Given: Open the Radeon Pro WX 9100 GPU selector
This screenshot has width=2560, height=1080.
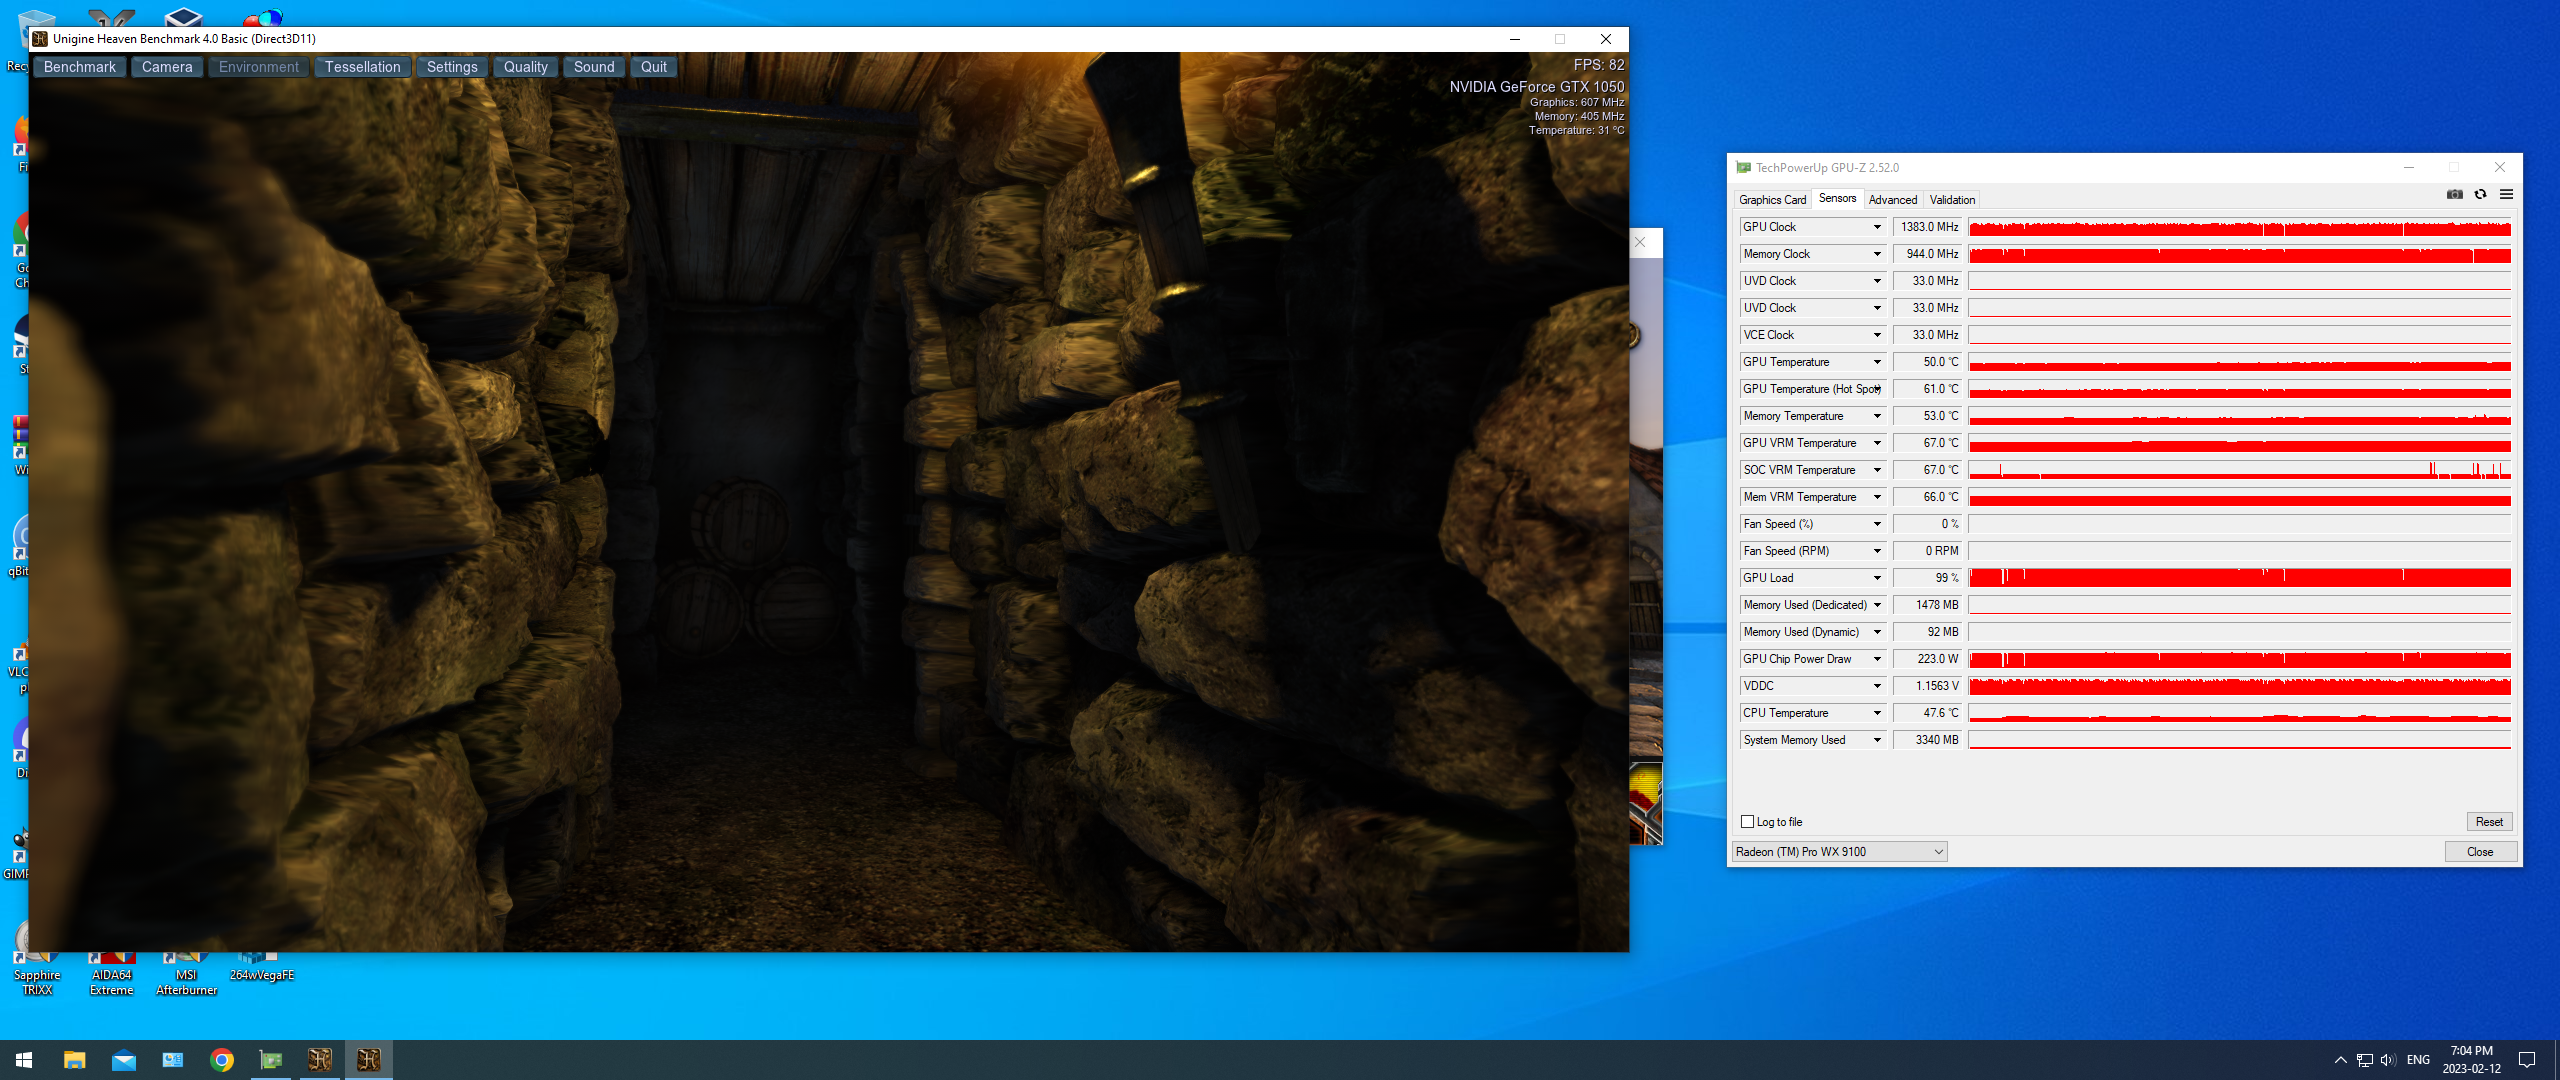Looking at the screenshot, I should pos(1839,852).
